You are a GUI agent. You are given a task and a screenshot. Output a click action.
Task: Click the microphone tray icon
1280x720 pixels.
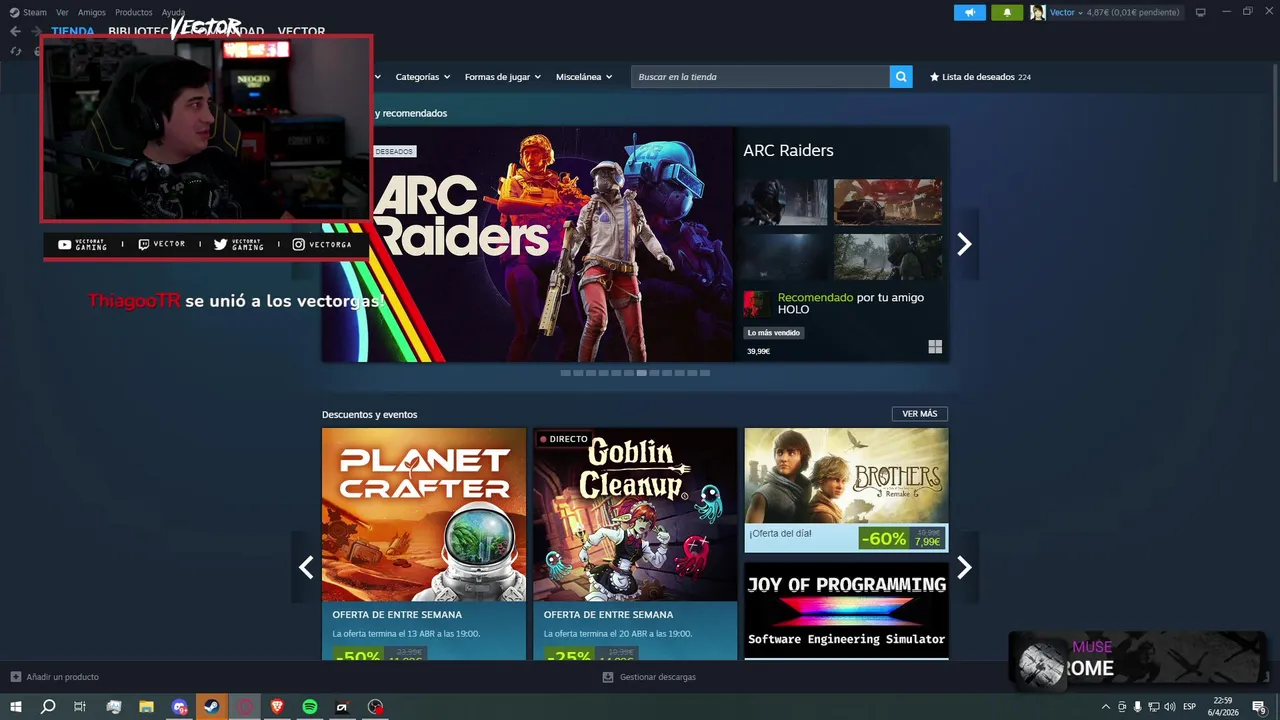click(1137, 707)
